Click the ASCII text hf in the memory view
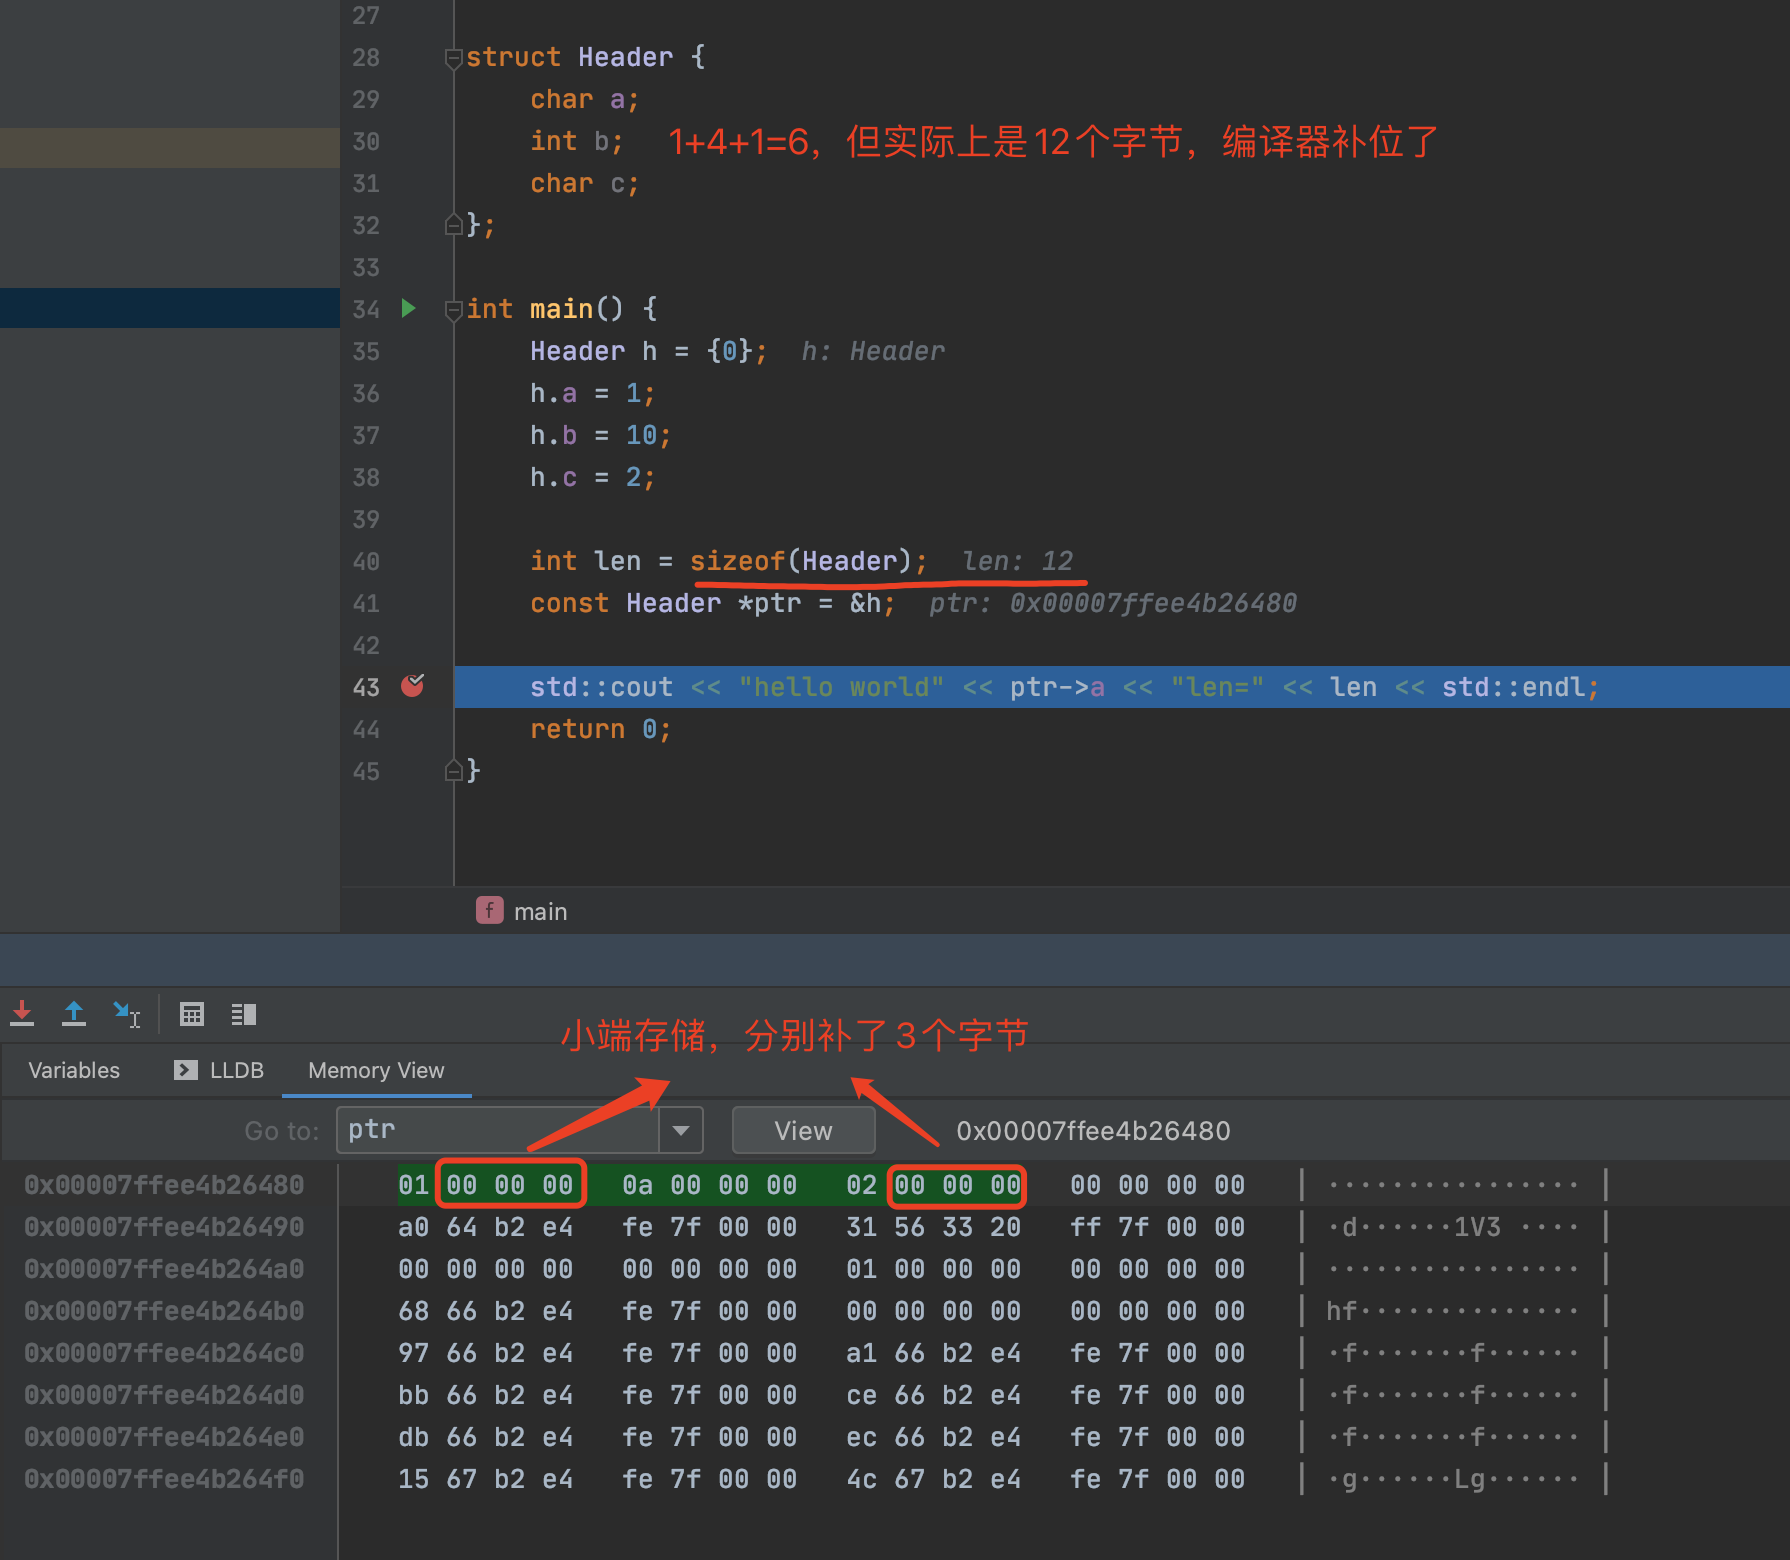The height and width of the screenshot is (1560, 1790). pos(1342,1311)
